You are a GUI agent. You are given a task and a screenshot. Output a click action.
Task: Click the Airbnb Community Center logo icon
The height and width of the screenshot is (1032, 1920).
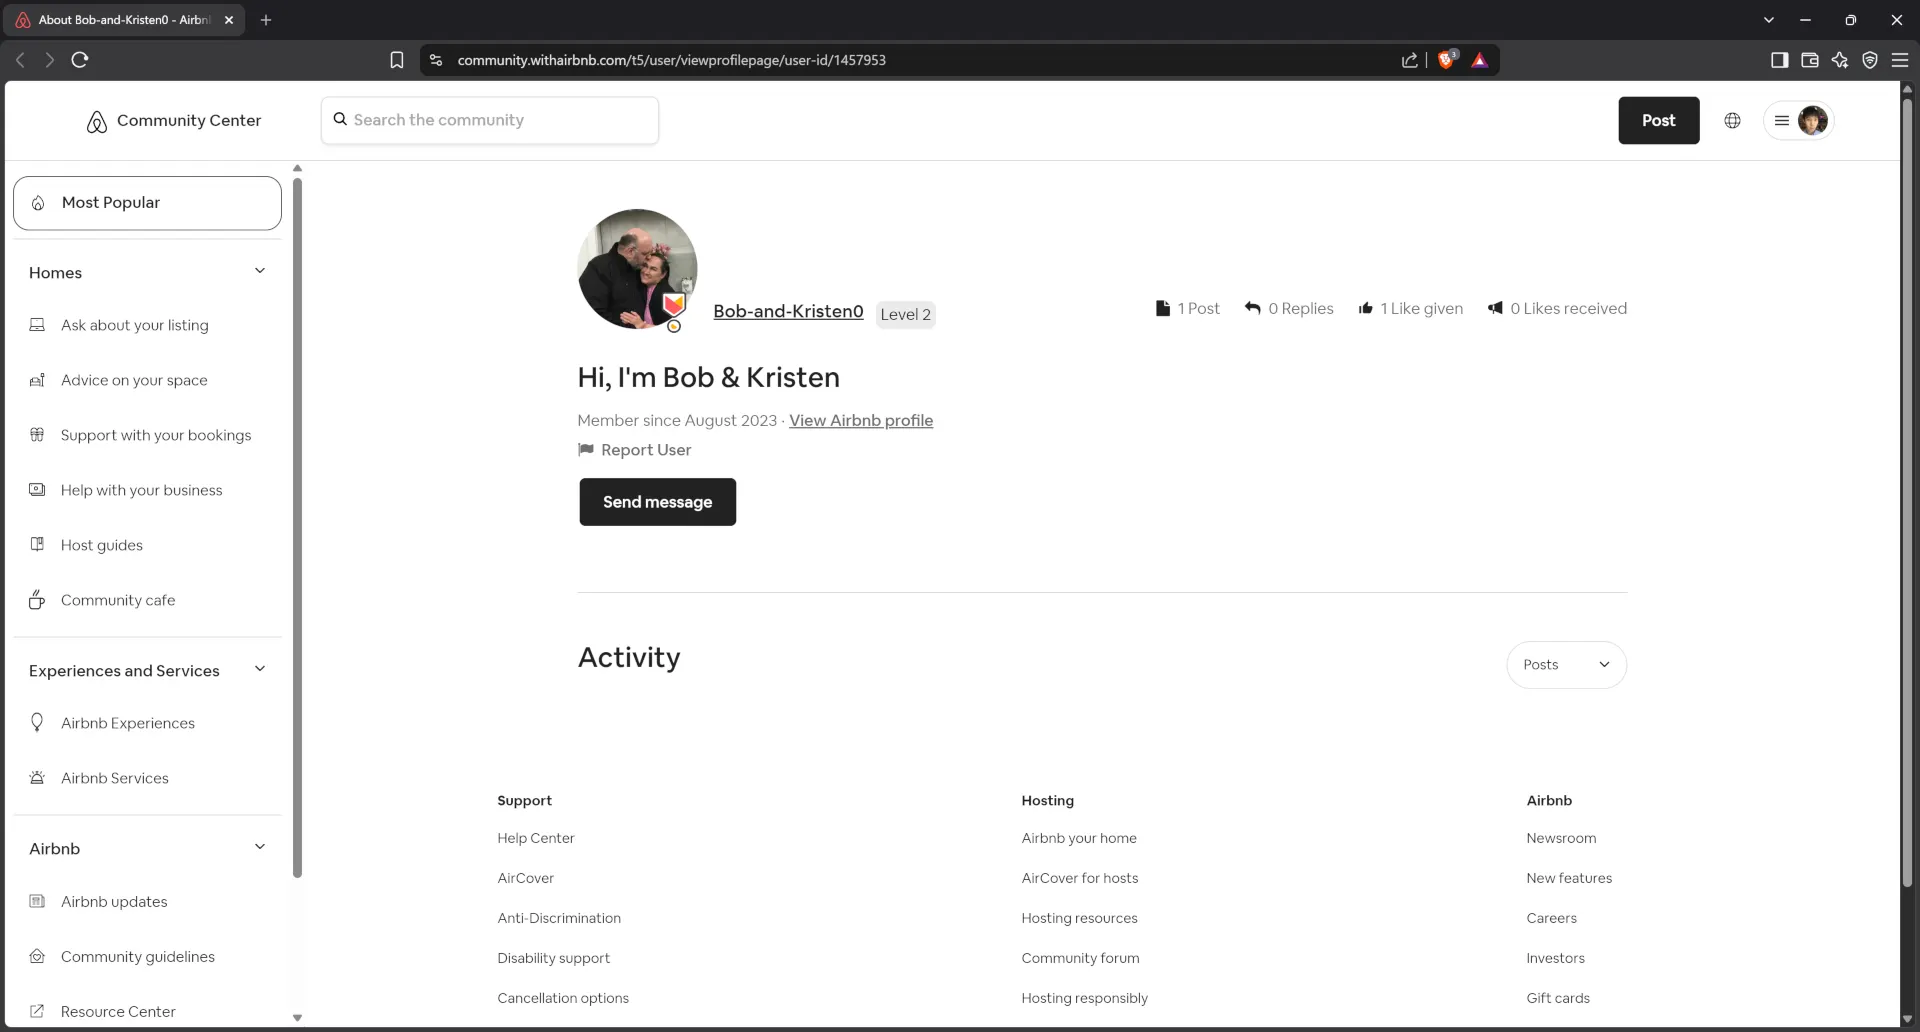tap(97, 121)
